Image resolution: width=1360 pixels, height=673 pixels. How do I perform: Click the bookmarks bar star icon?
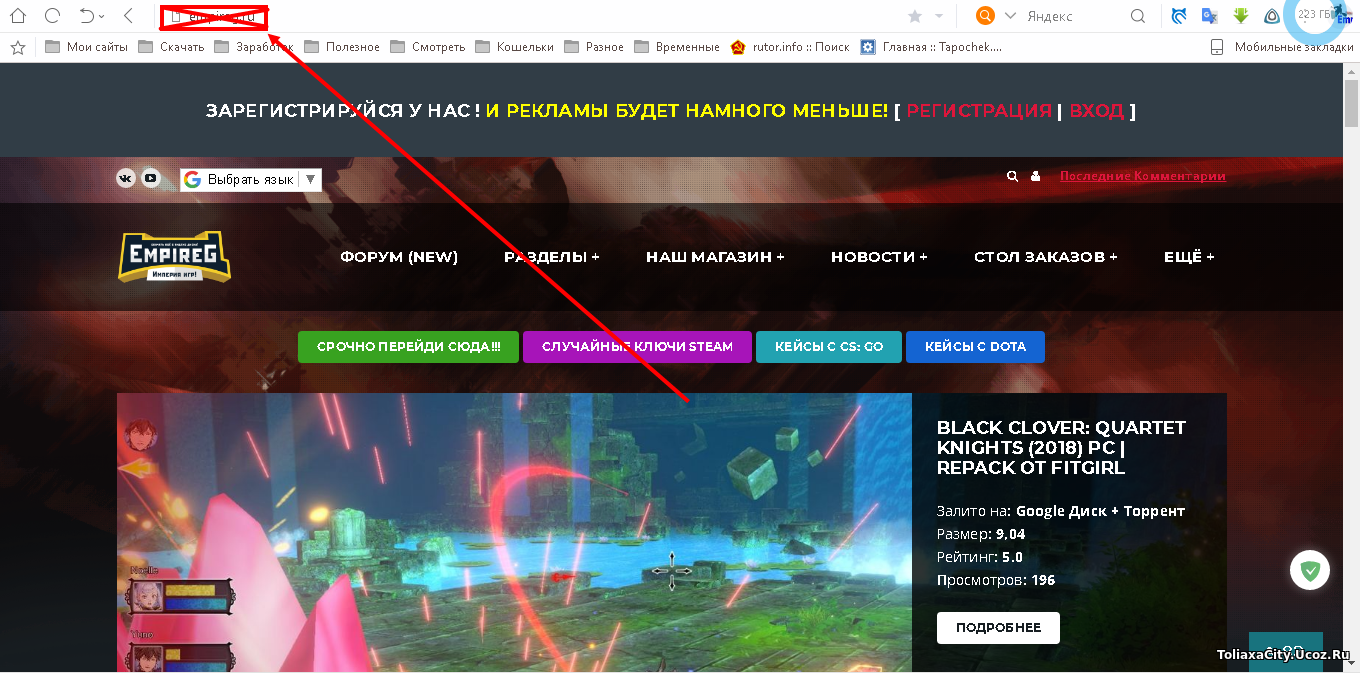17,47
